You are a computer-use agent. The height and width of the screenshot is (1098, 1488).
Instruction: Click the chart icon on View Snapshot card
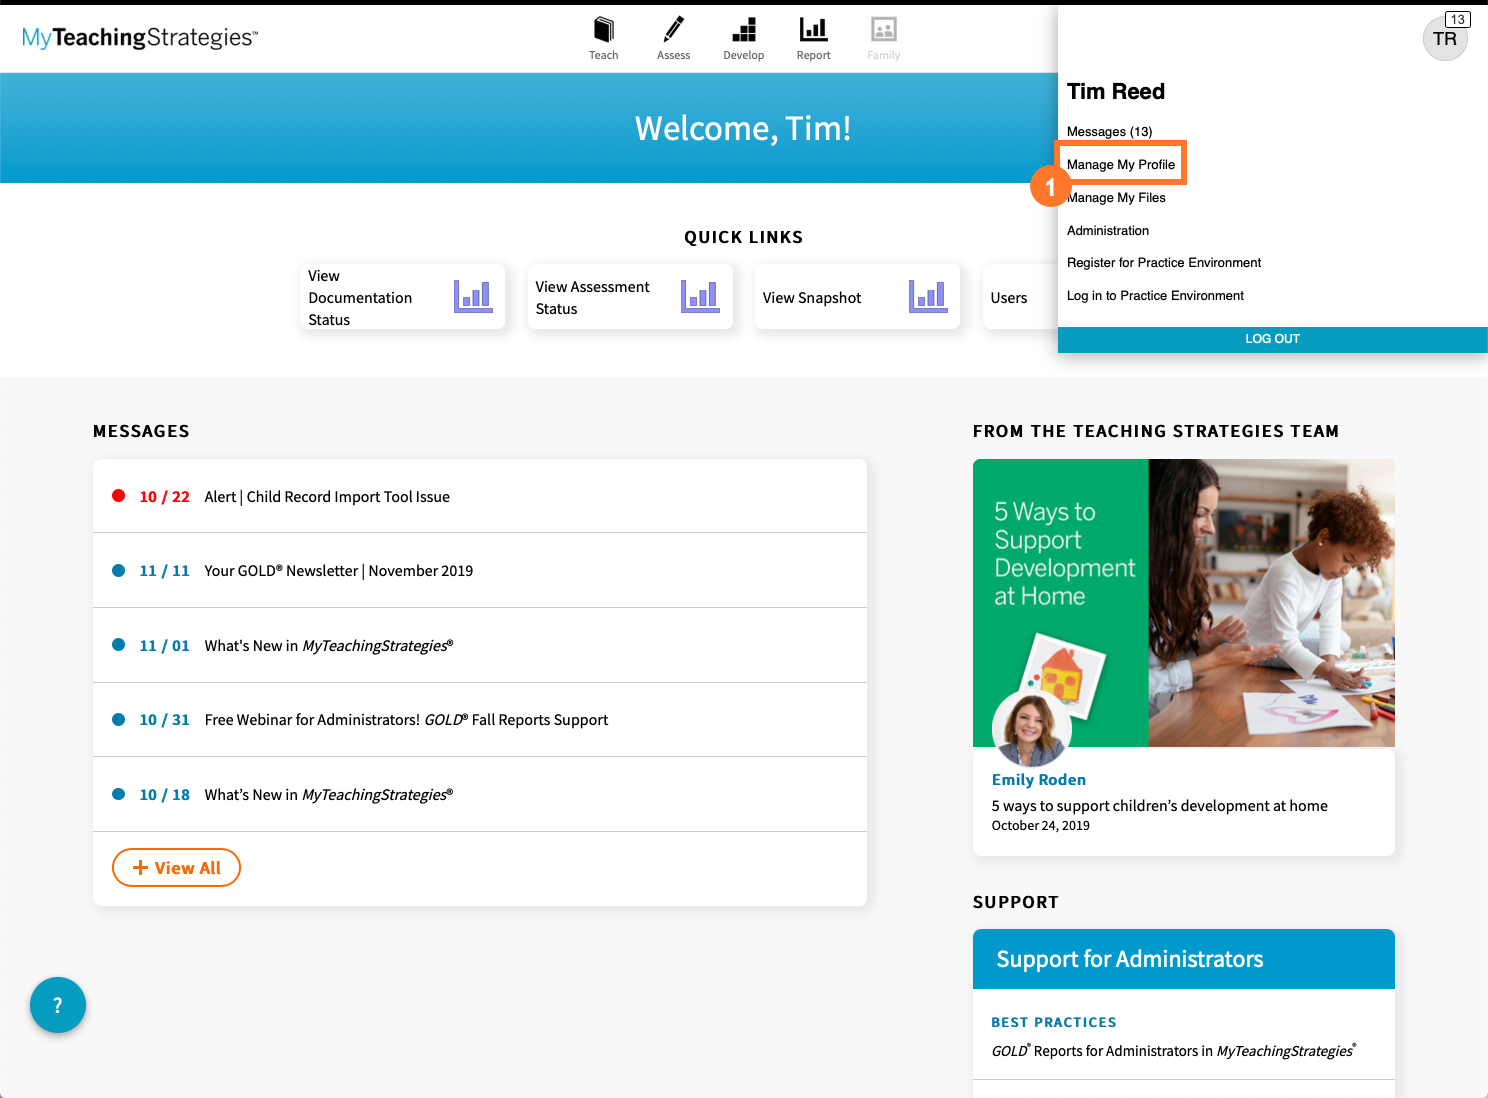pyautogui.click(x=928, y=296)
